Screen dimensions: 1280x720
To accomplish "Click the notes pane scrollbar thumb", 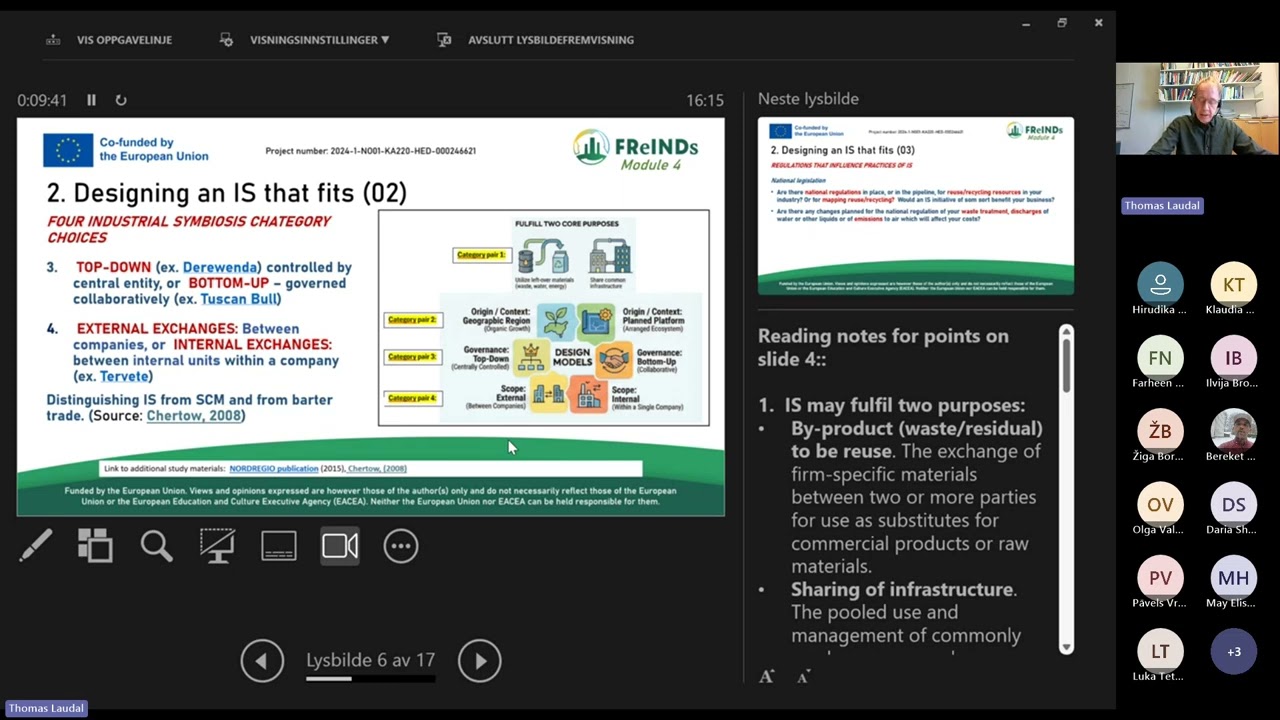I will 1066,365.
